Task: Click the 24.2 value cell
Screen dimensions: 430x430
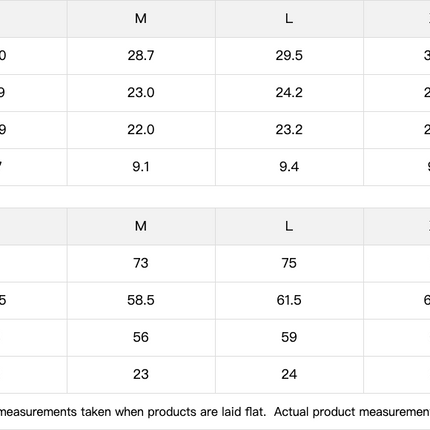Action: pos(289,93)
